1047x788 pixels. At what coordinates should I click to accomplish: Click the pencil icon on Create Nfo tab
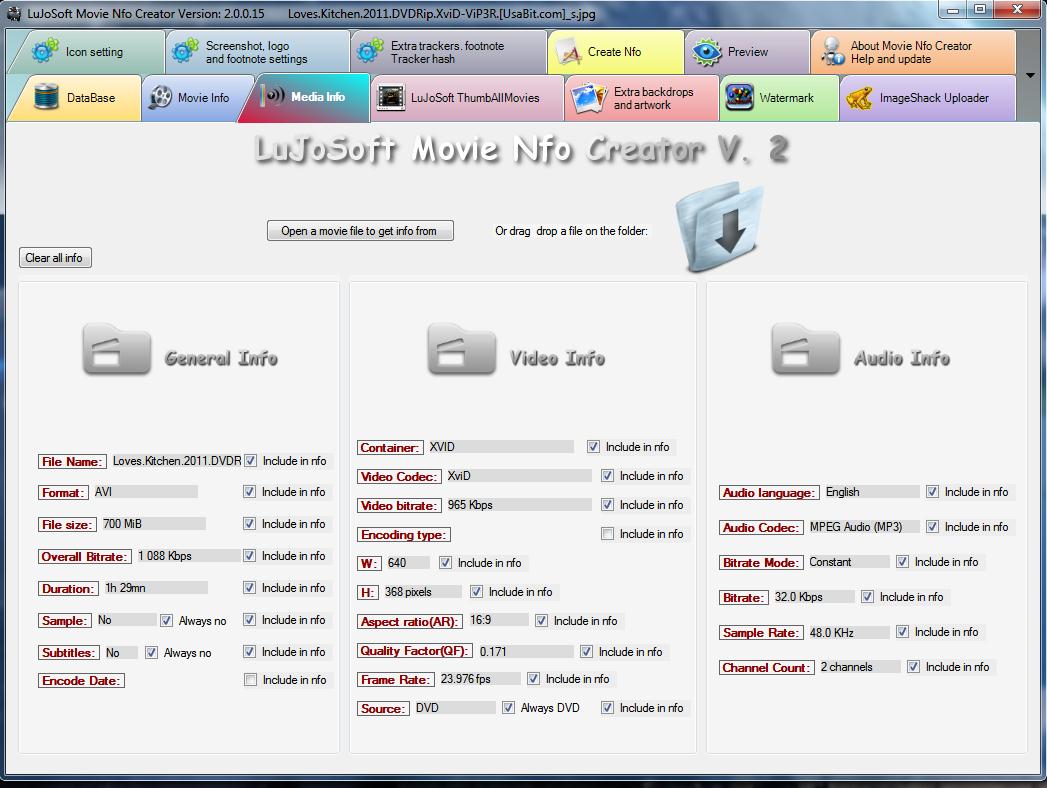click(568, 52)
